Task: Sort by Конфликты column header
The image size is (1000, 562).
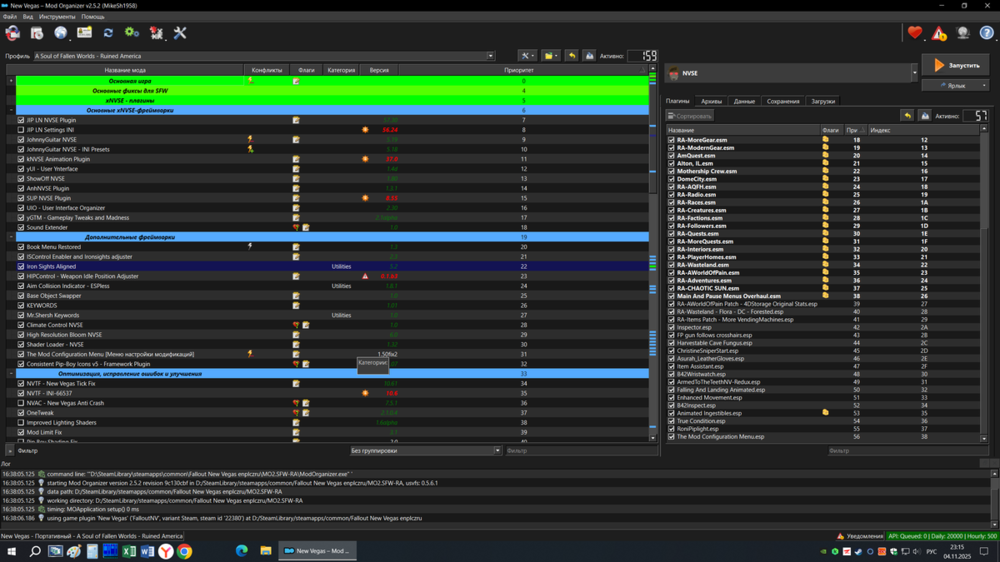Action: point(267,70)
